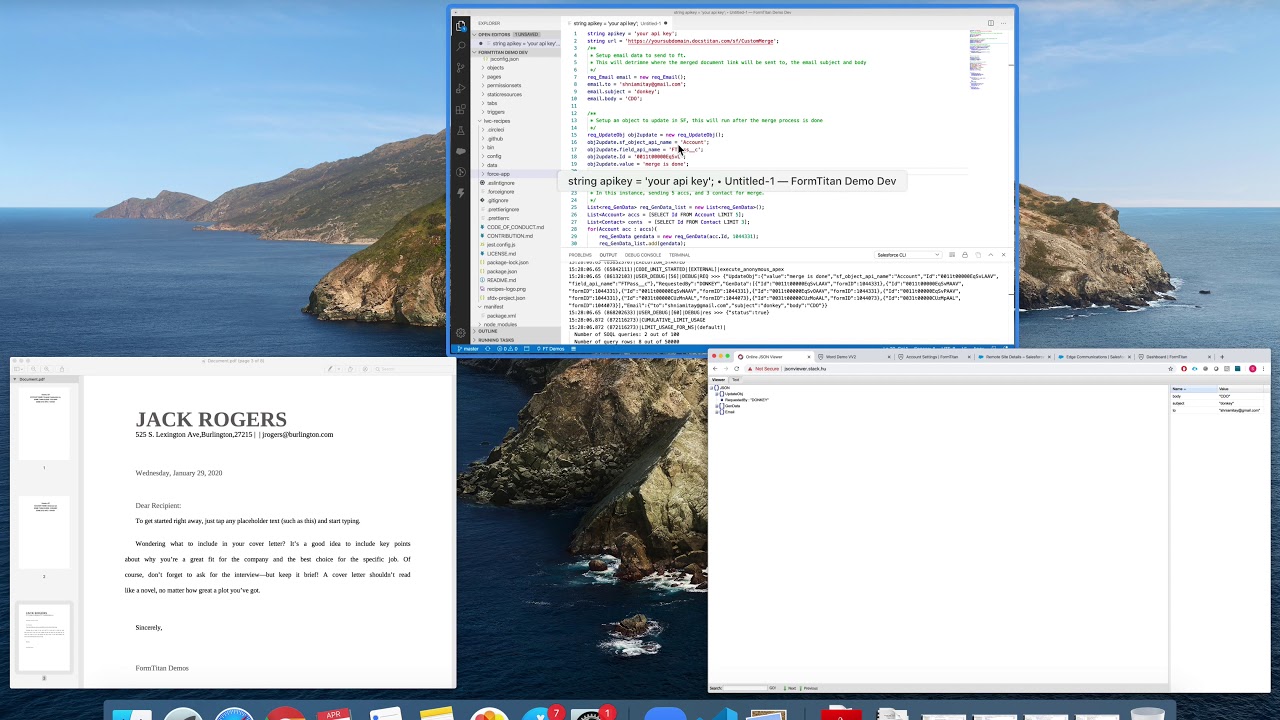Screen dimensions: 1280x720
Task: Open the Explorer icon in VS Code activity bar
Action: [460, 26]
